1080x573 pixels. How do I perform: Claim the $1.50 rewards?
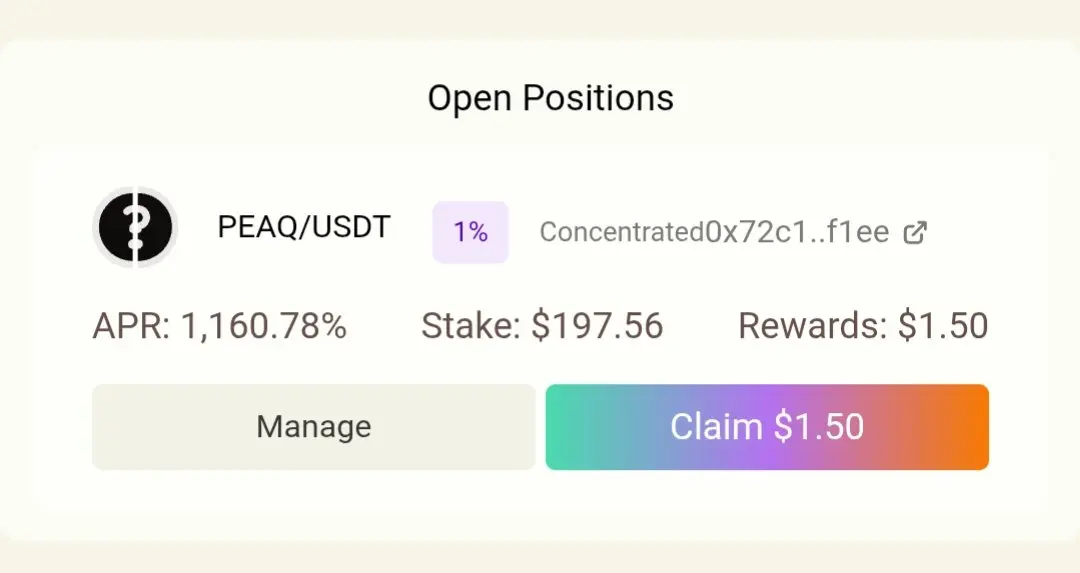[x=767, y=427]
